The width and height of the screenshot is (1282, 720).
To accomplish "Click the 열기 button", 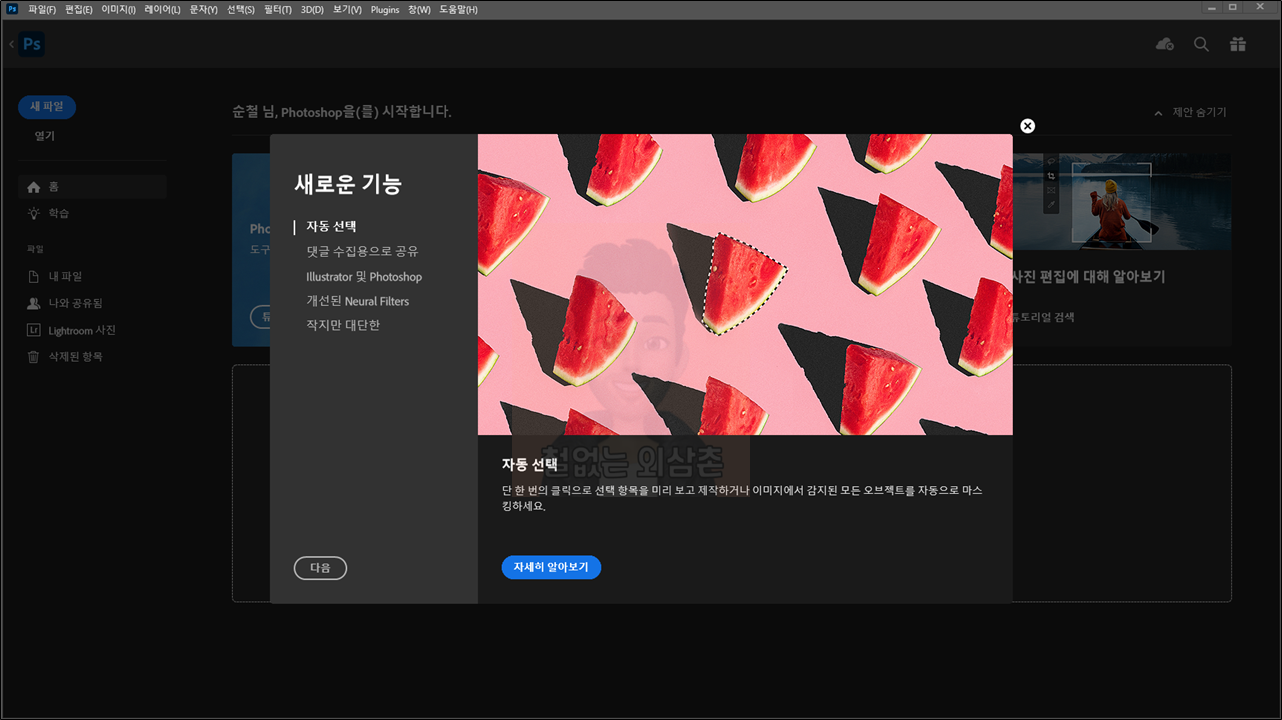I will 45,136.
